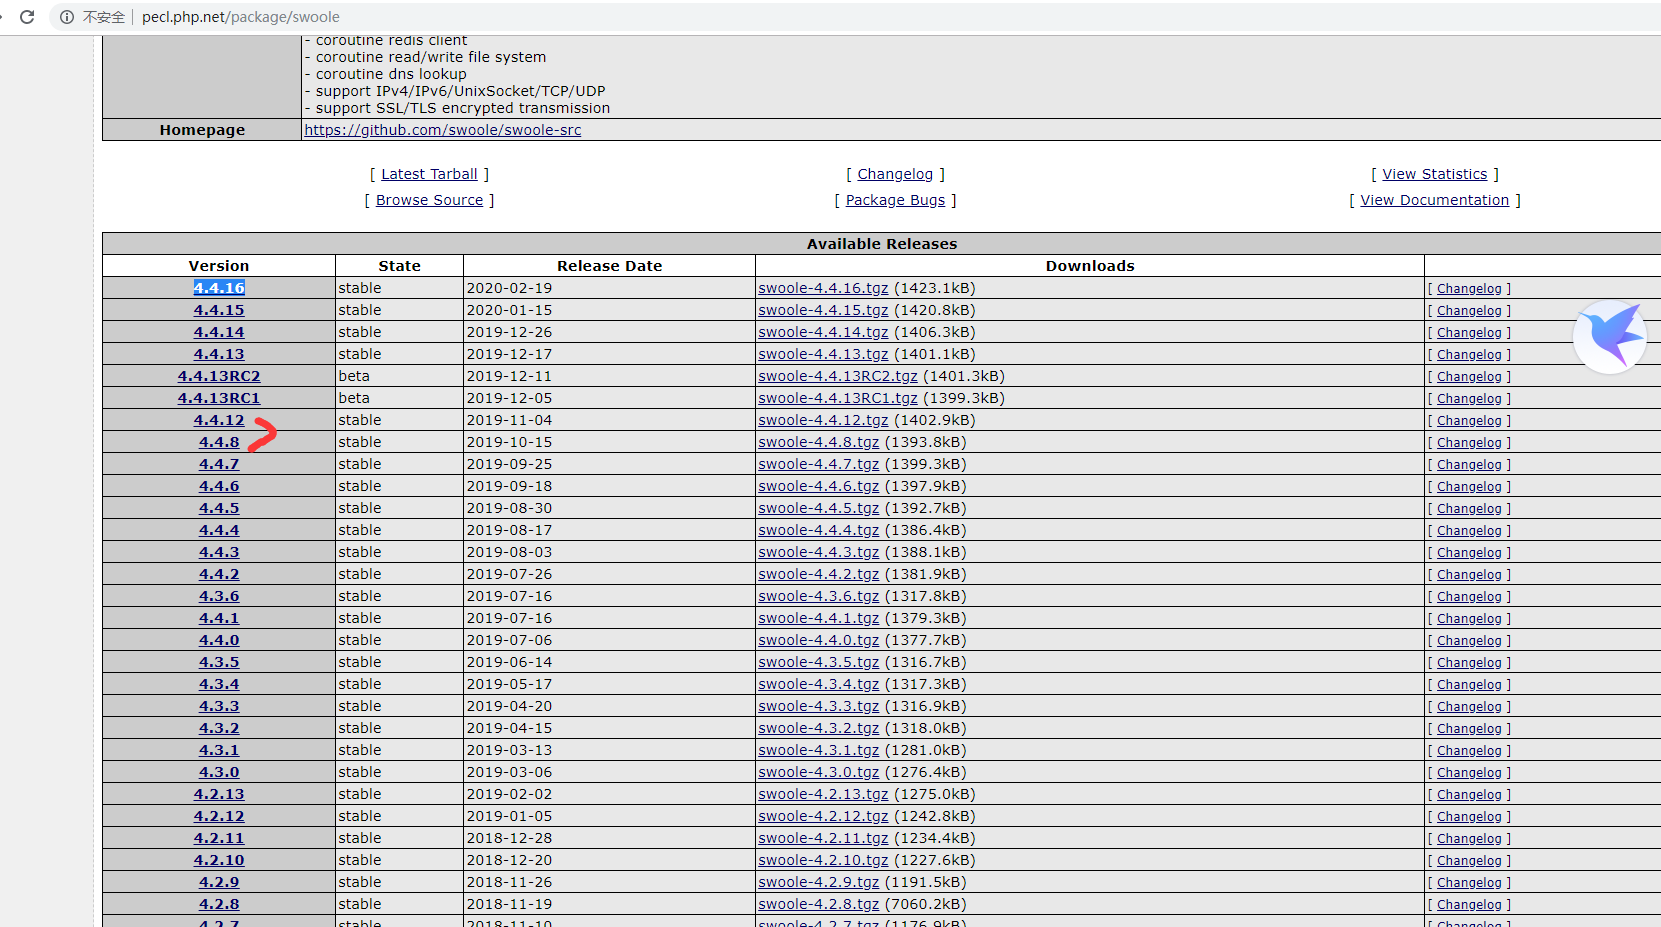Download swoole-4.4.15.tgz file
This screenshot has width=1661, height=927.
[822, 310]
